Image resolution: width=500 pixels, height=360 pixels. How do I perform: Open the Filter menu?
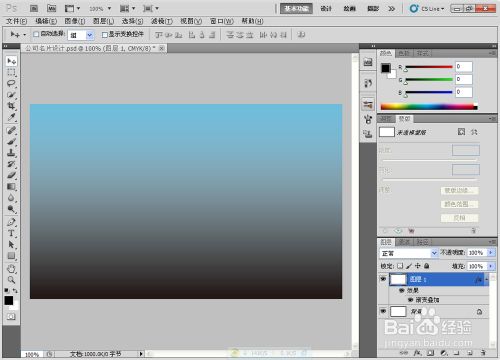click(162, 21)
